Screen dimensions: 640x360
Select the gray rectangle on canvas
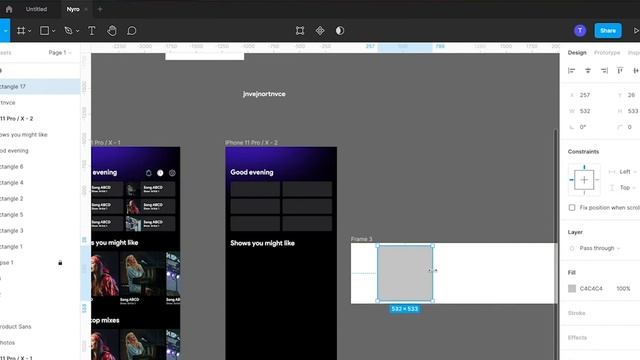pos(405,273)
